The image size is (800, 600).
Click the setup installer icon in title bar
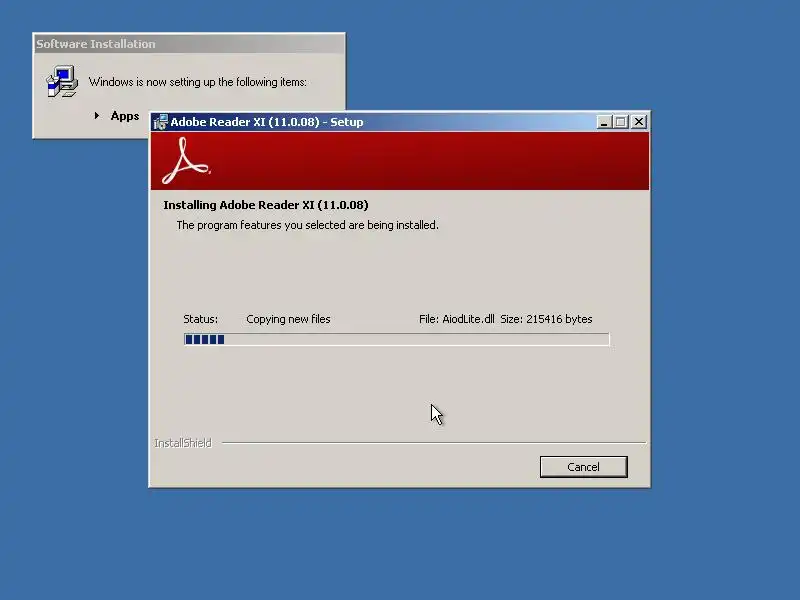pos(161,122)
